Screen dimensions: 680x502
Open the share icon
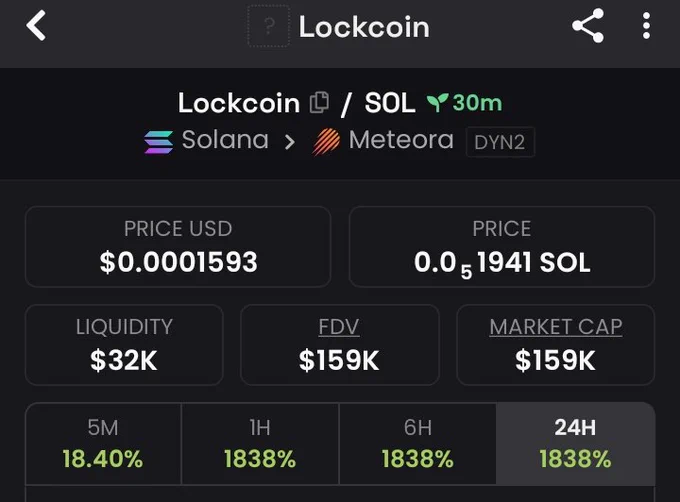588,25
